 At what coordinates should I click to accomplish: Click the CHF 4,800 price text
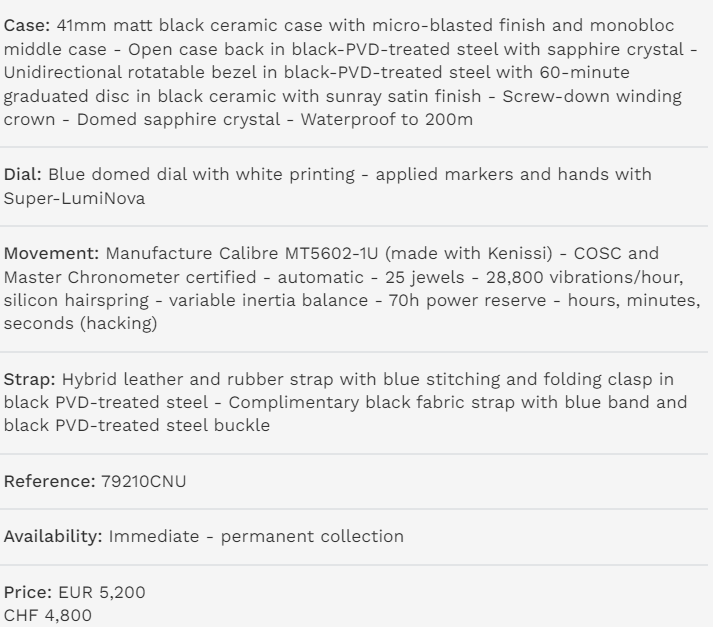point(48,615)
